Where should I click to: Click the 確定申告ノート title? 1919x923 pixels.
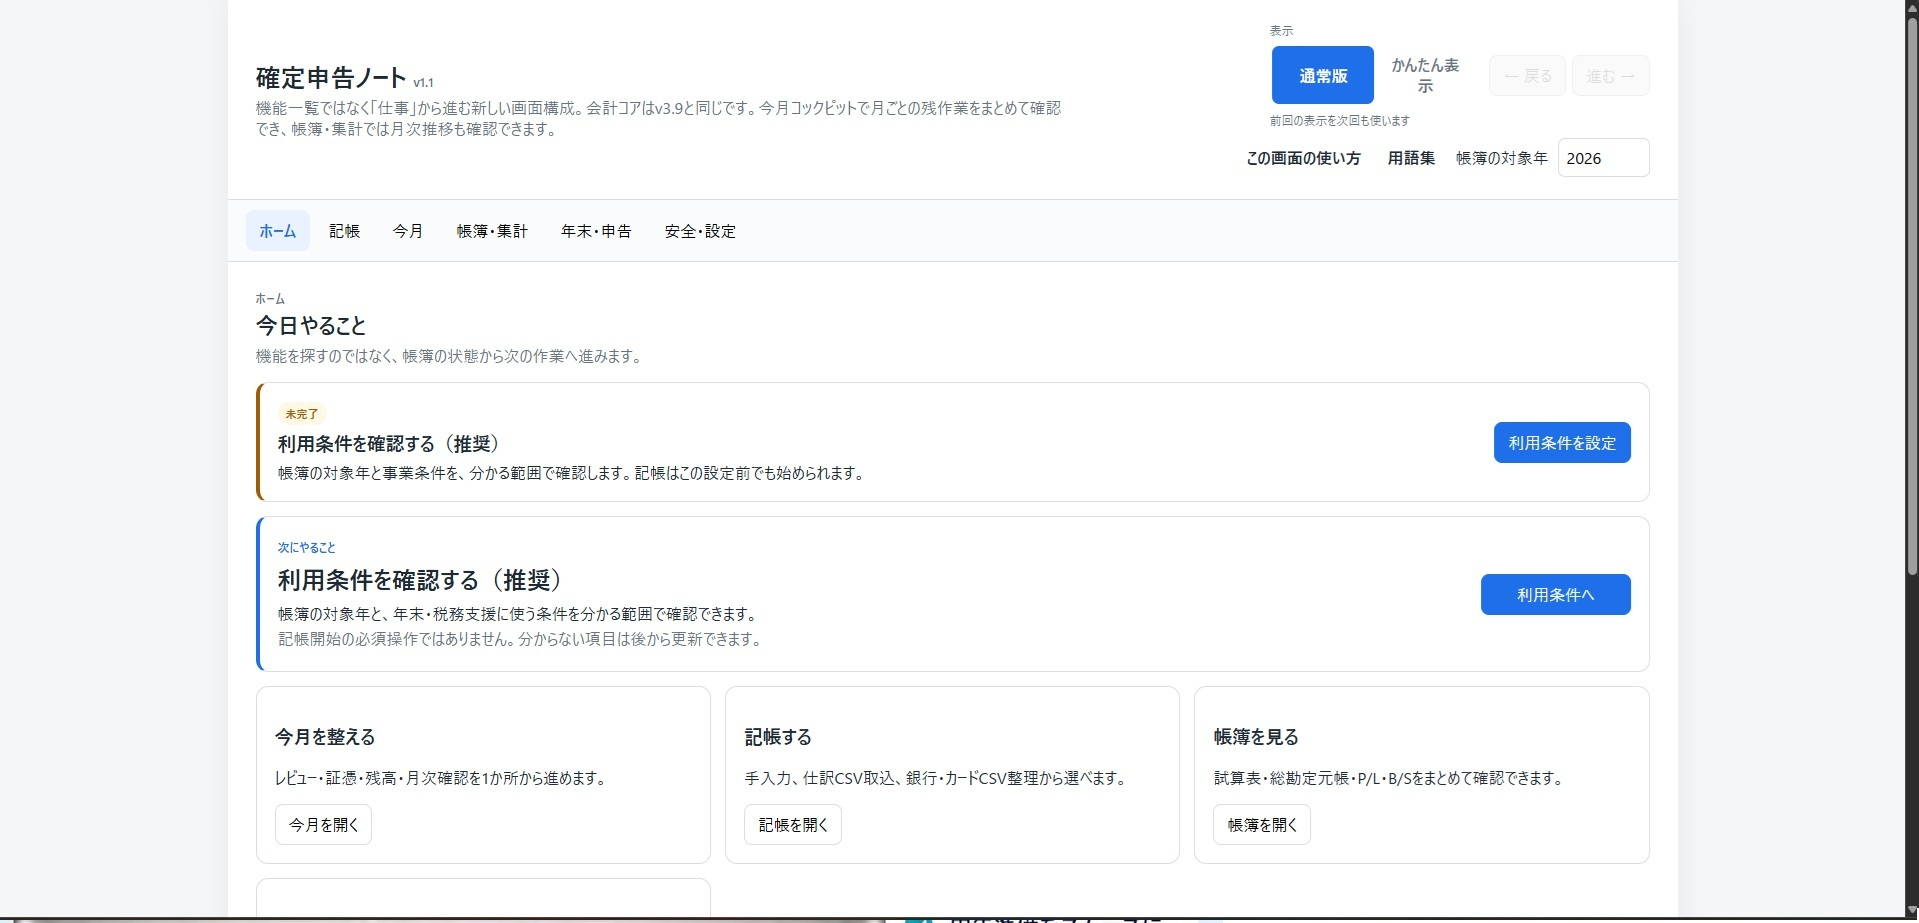[x=331, y=78]
